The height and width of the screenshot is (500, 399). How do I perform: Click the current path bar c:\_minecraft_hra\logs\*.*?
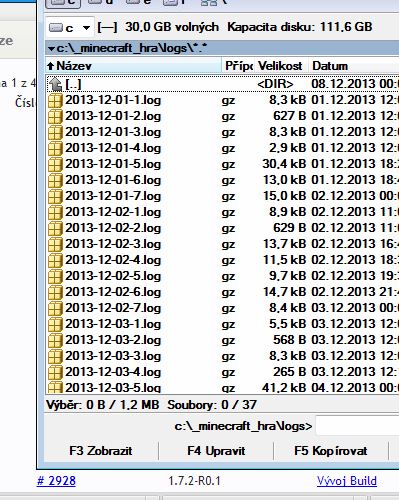[222, 49]
